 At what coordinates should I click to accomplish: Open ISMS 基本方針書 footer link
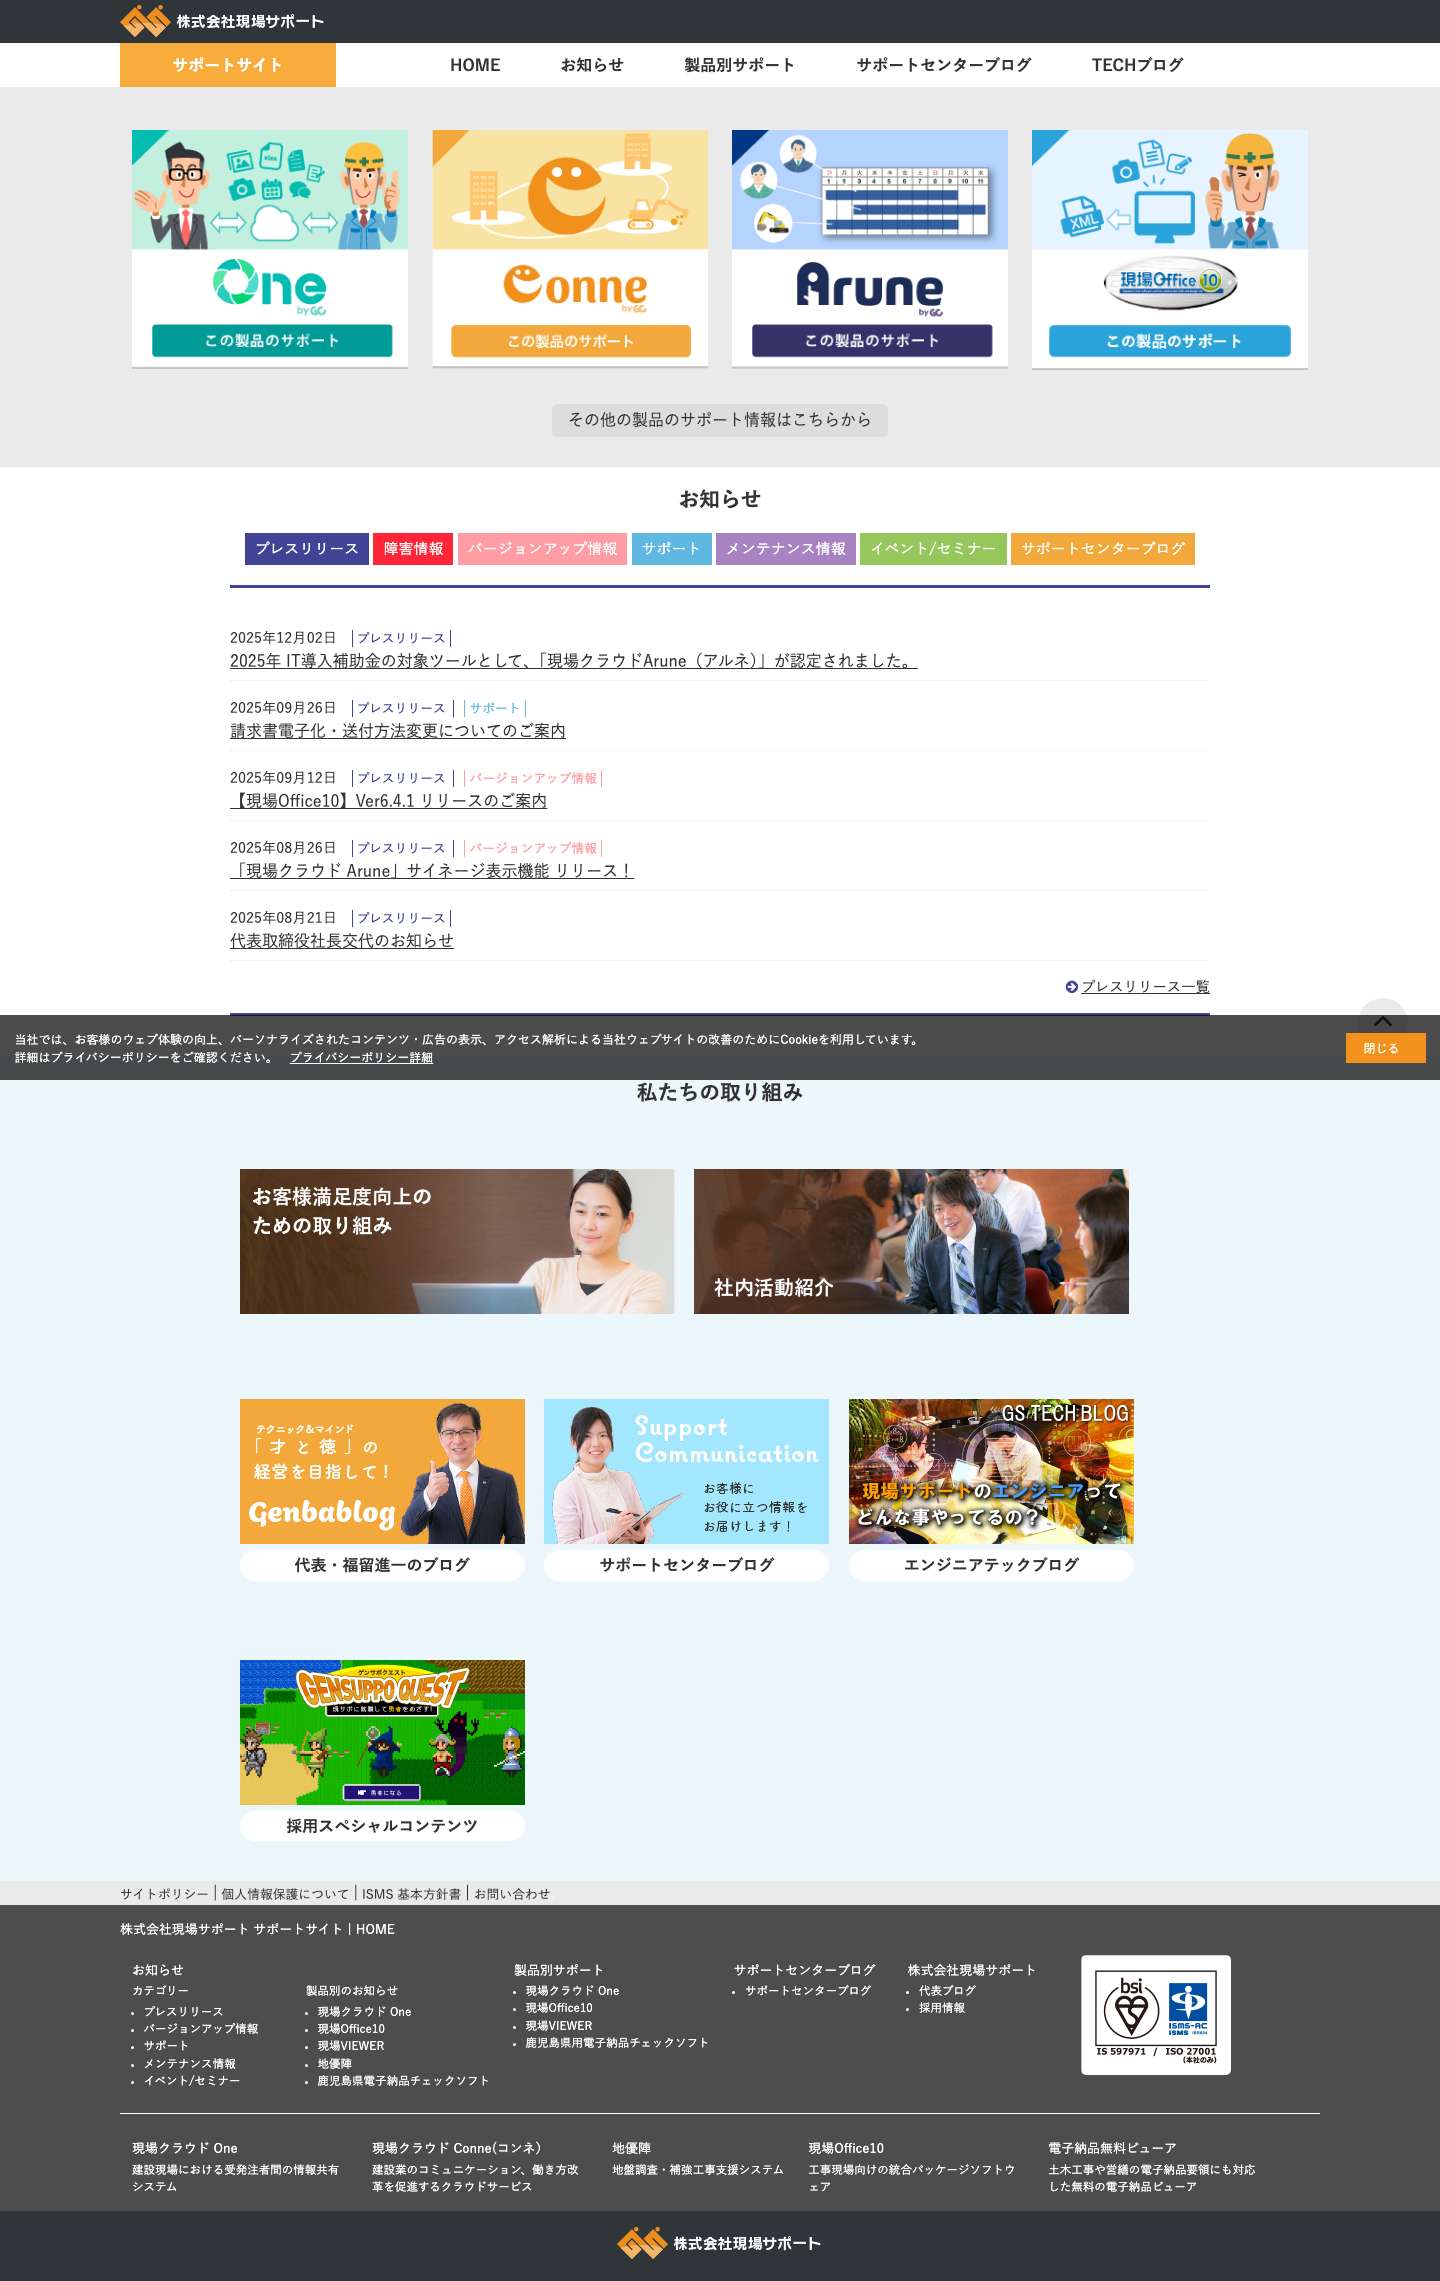tap(411, 1894)
